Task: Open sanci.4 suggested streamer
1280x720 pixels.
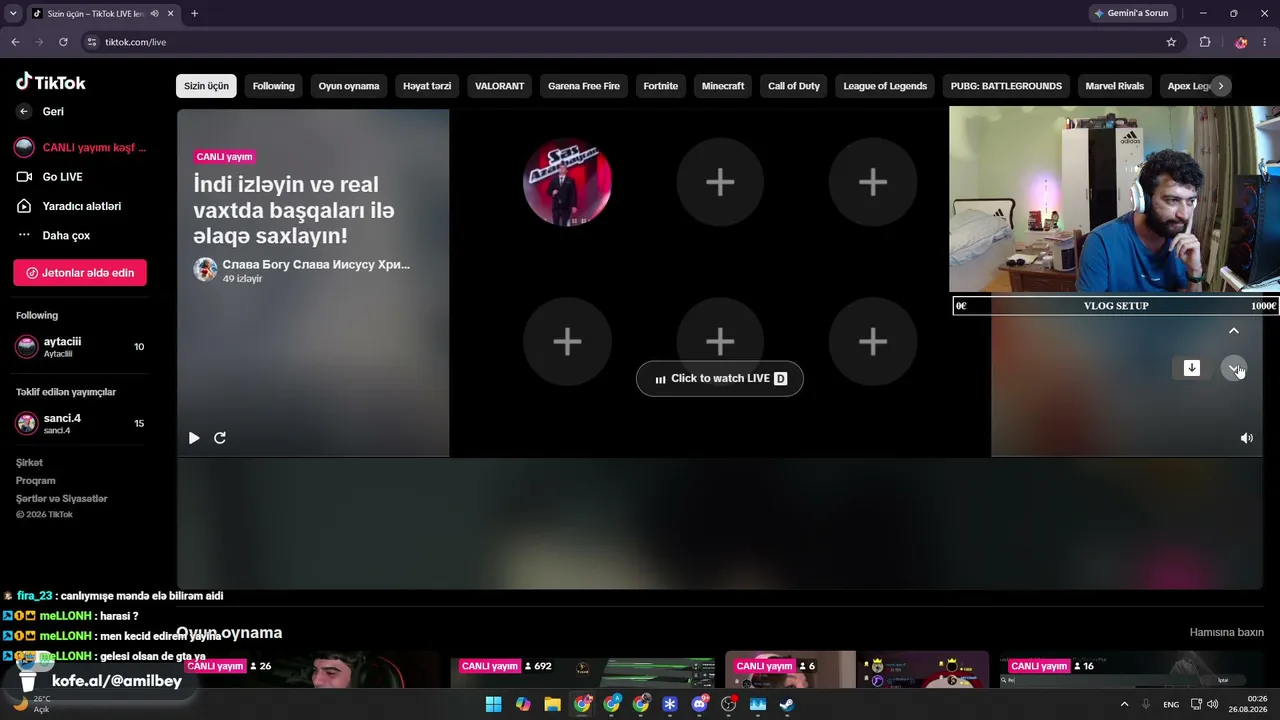Action: 80,423
